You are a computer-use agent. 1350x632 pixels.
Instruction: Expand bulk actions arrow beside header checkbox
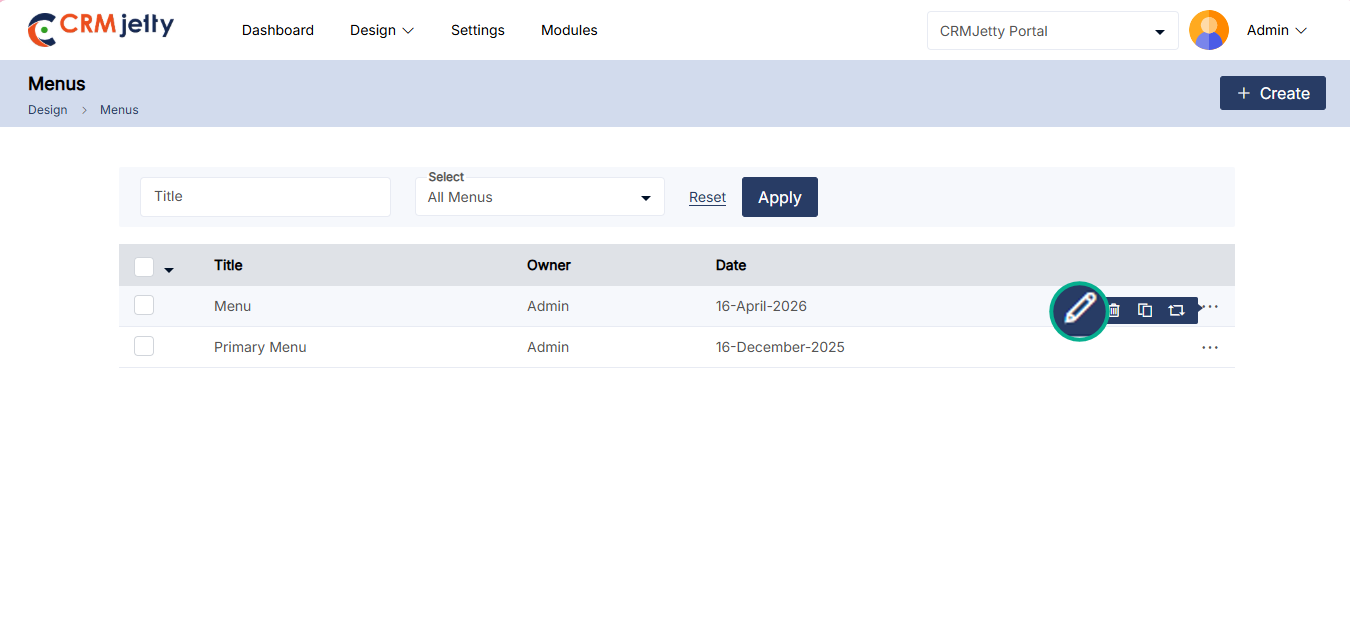coord(169,270)
